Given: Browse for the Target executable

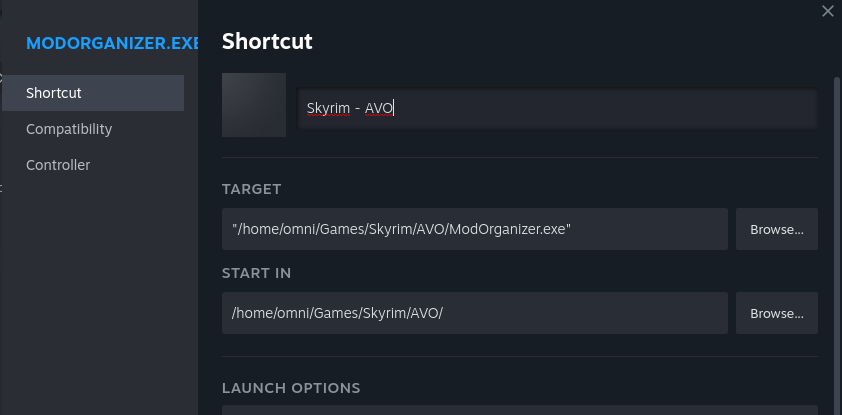Looking at the screenshot, I should click(x=777, y=229).
